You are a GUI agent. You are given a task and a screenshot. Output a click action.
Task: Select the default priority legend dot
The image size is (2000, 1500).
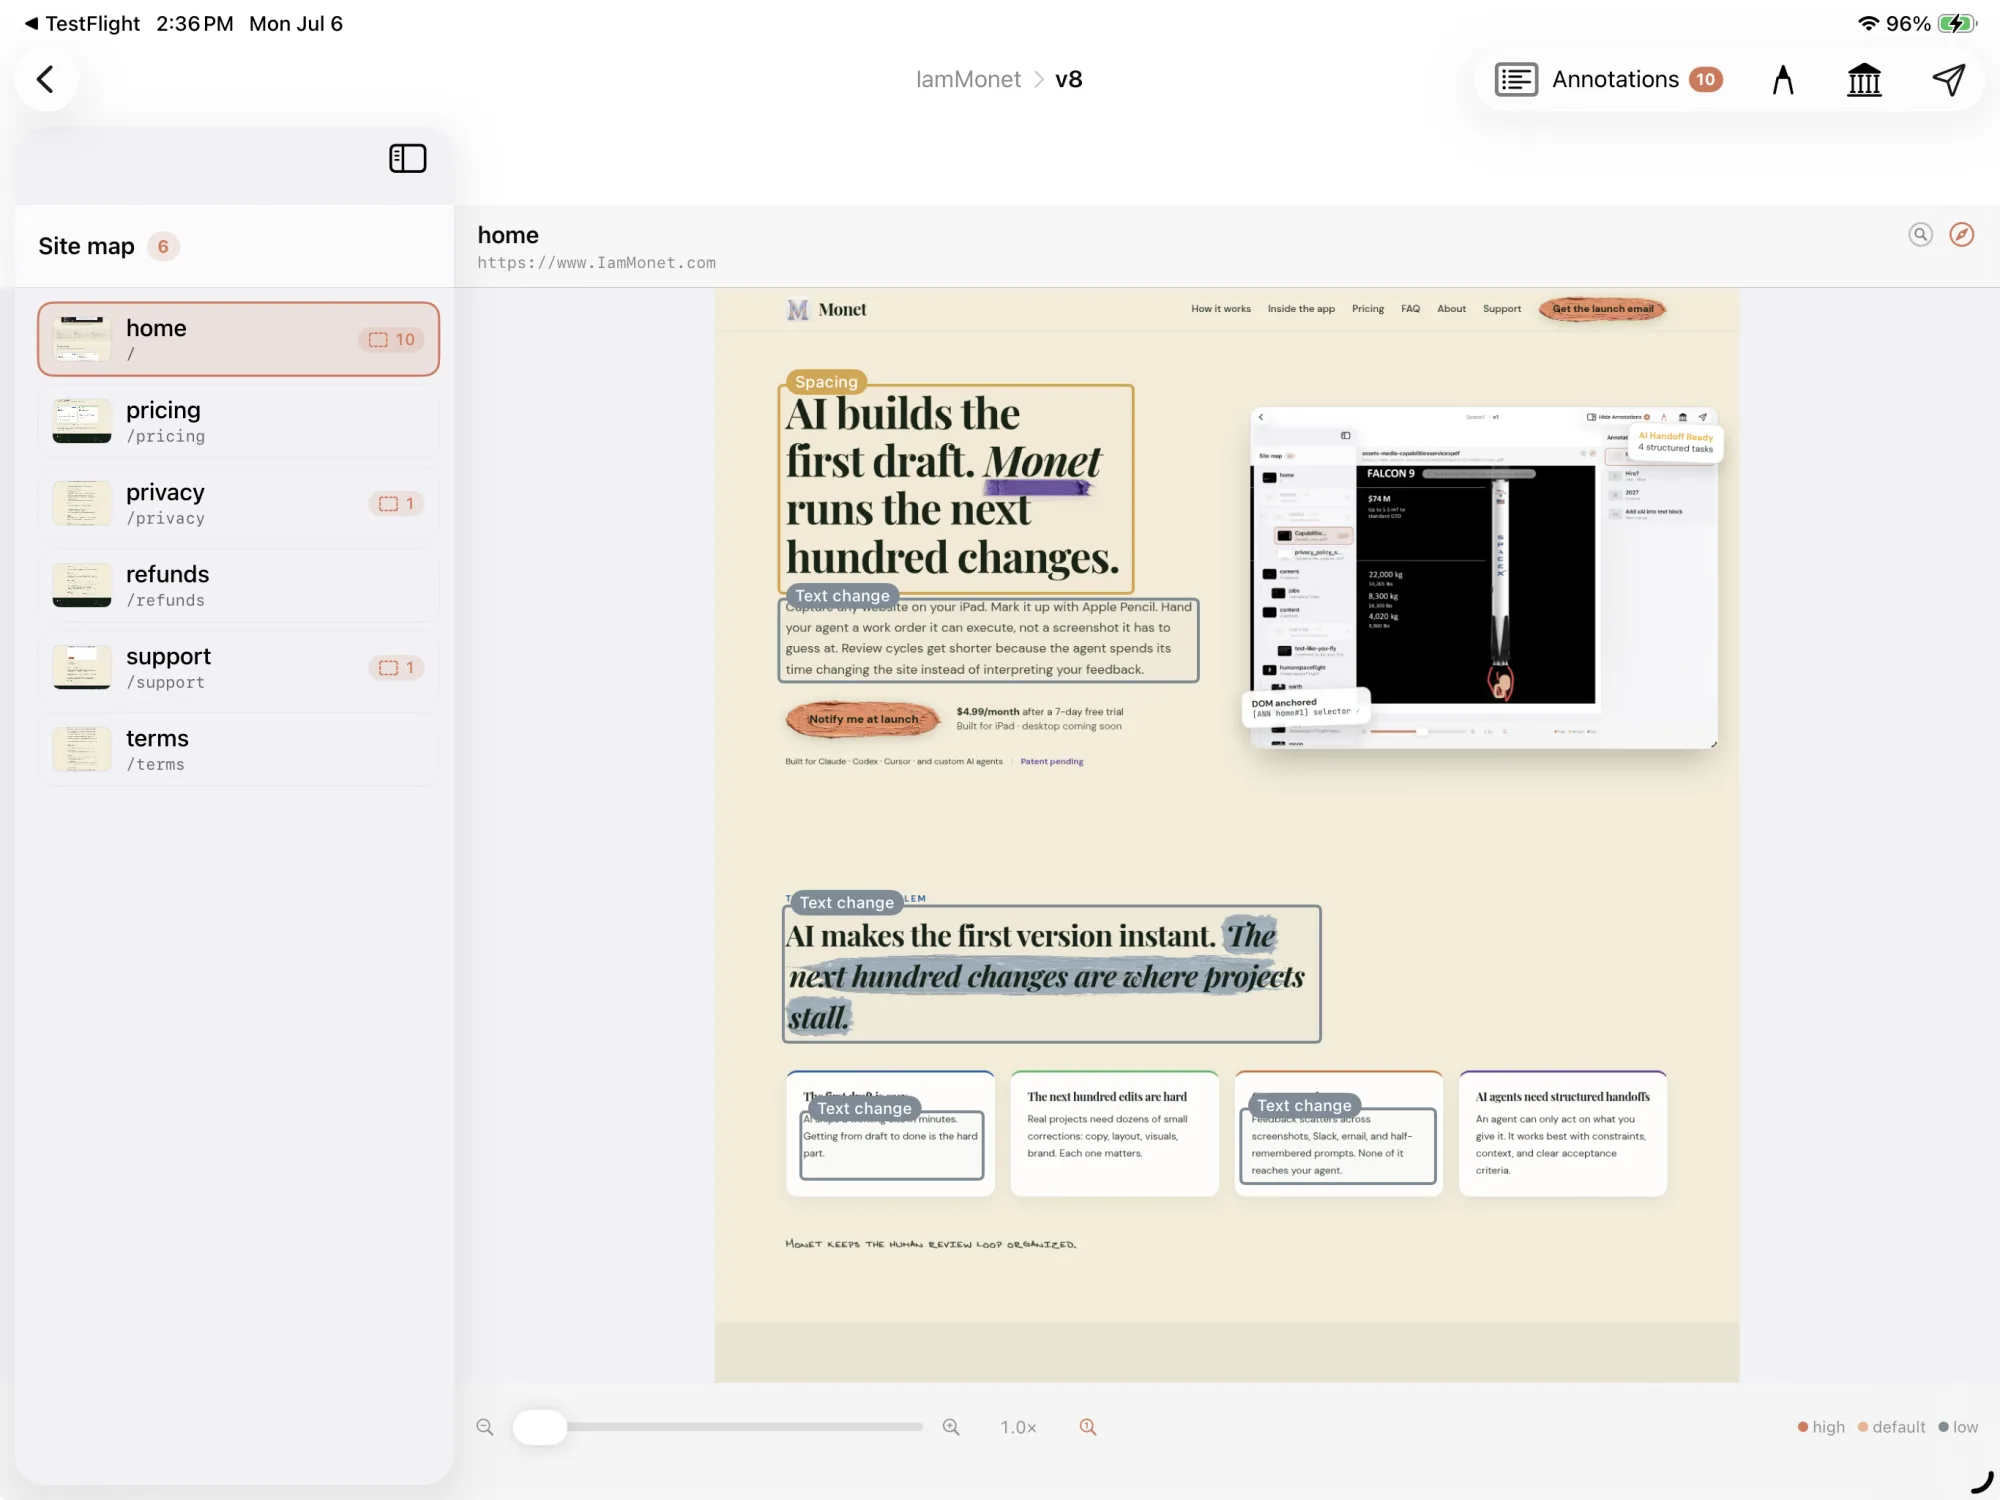[1863, 1427]
